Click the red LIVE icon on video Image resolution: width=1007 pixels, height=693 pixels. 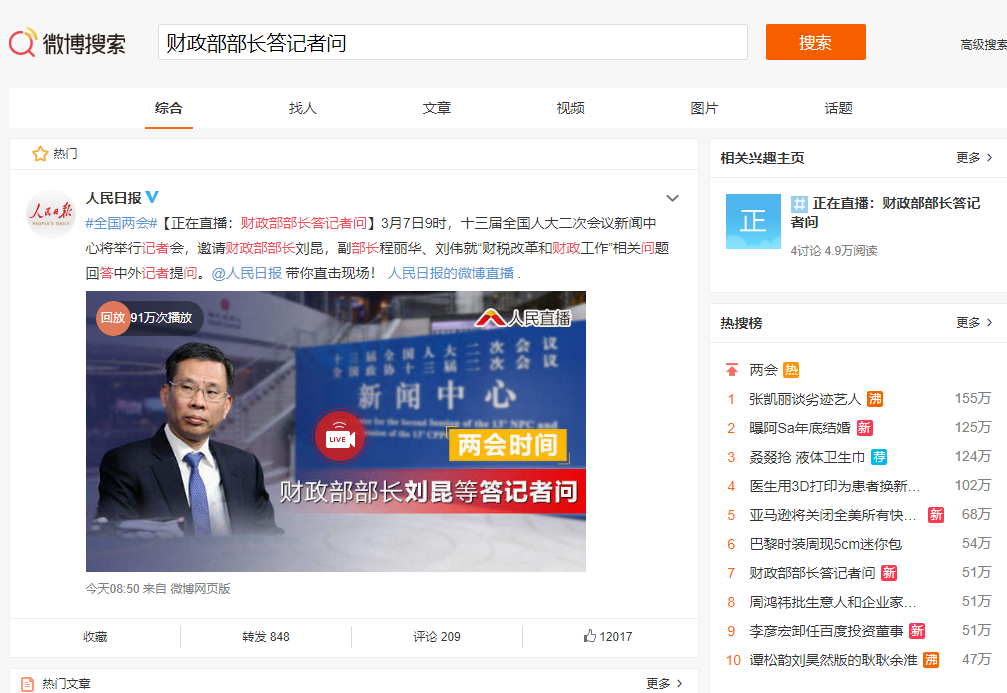coord(339,436)
